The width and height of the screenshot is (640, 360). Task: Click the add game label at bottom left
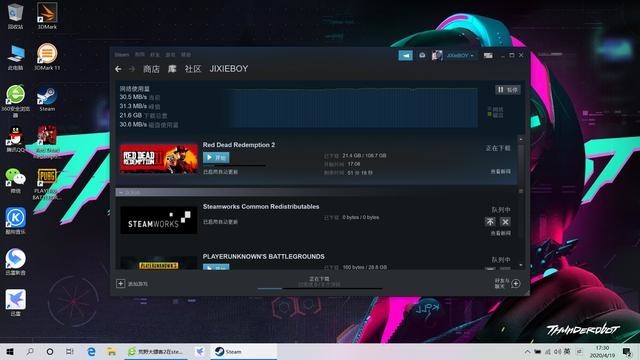(x=138, y=284)
